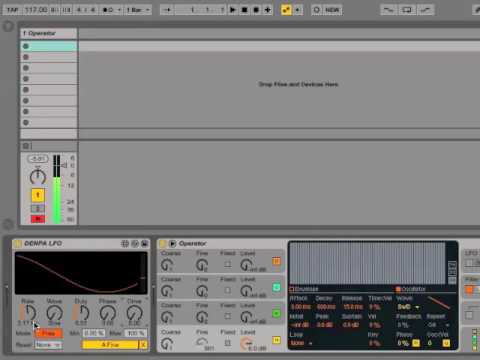Viewport: 480px width, 360px height.
Task: Select the 117.00 tempo field
Action: (36, 10)
